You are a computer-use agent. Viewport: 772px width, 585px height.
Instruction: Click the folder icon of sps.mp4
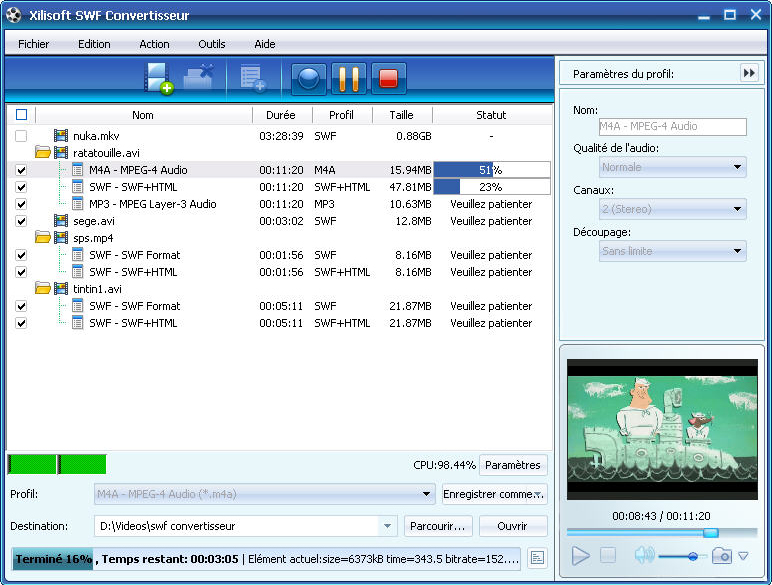[x=43, y=237]
